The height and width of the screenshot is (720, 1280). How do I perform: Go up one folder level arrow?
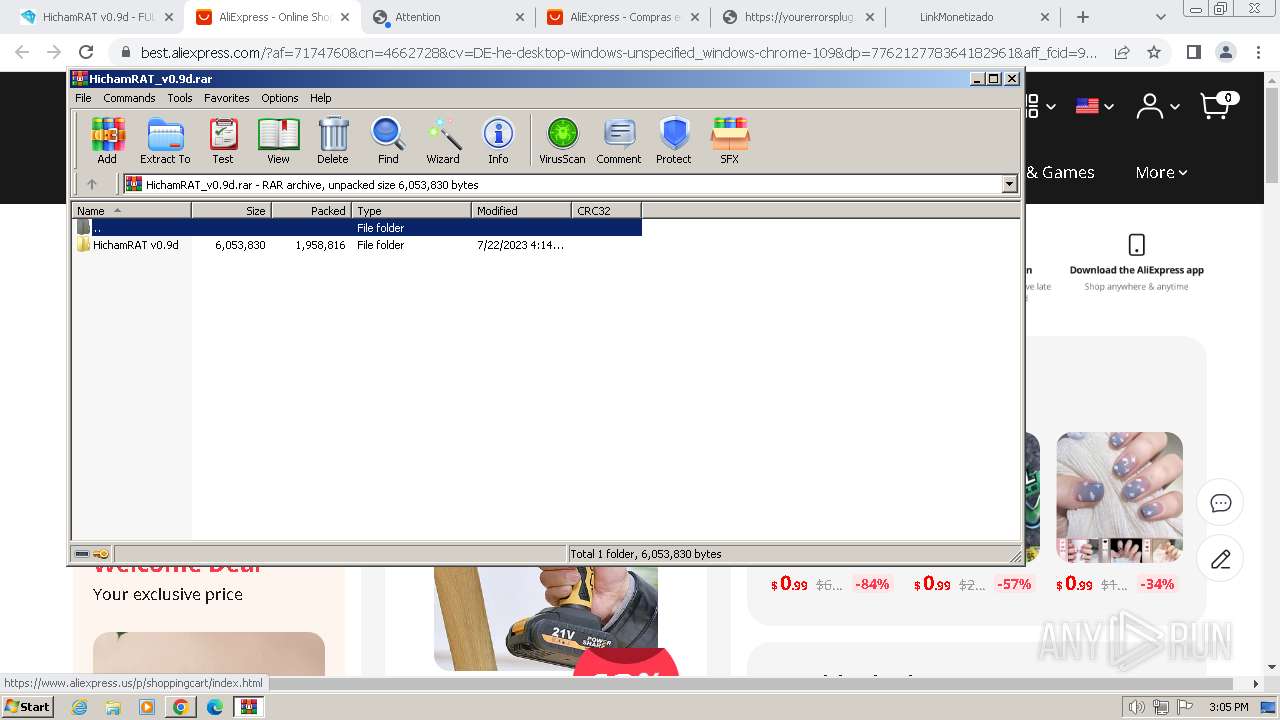[x=92, y=184]
